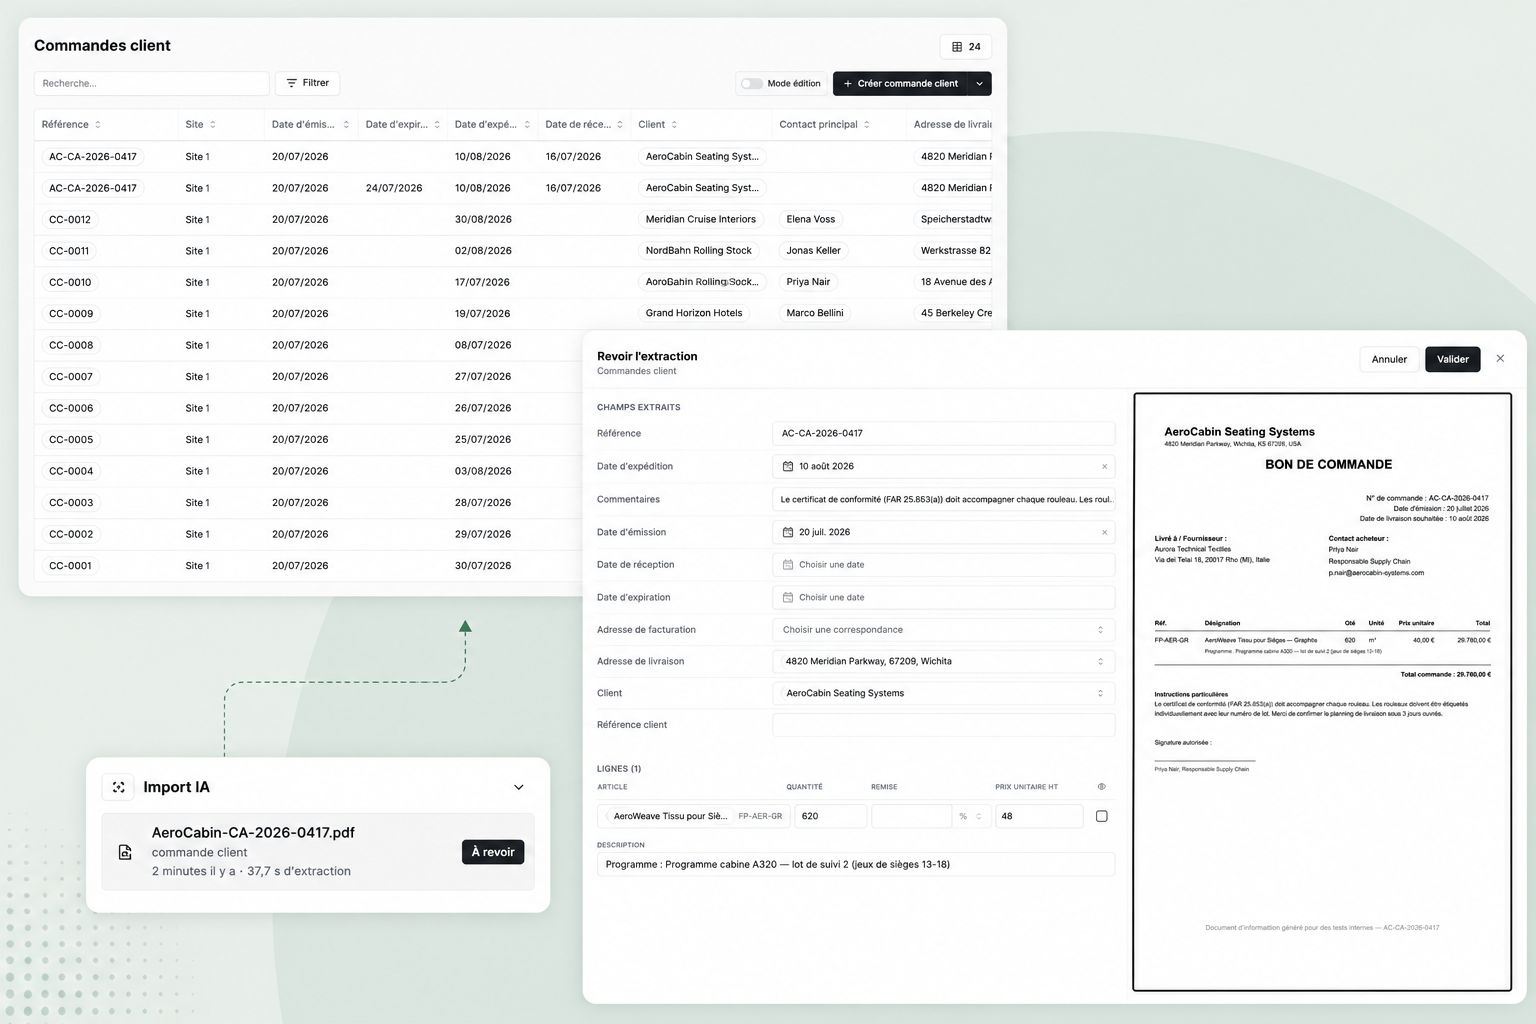Toggle the Mode édition switch
This screenshot has height=1024, width=1536.
coord(752,84)
